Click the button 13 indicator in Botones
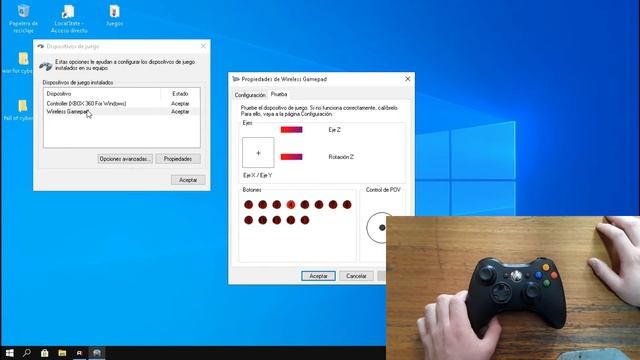This screenshot has height=360, width=640. coord(305,220)
